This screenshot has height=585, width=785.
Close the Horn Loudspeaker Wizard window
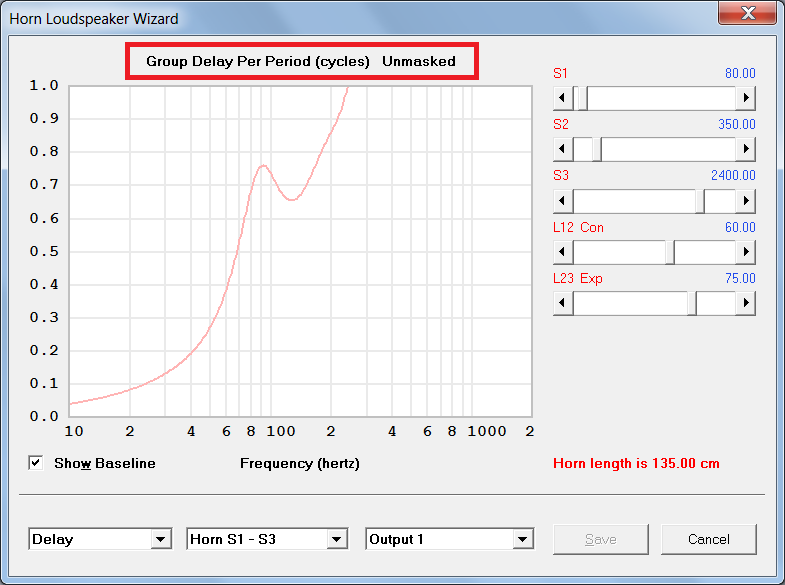tap(747, 13)
